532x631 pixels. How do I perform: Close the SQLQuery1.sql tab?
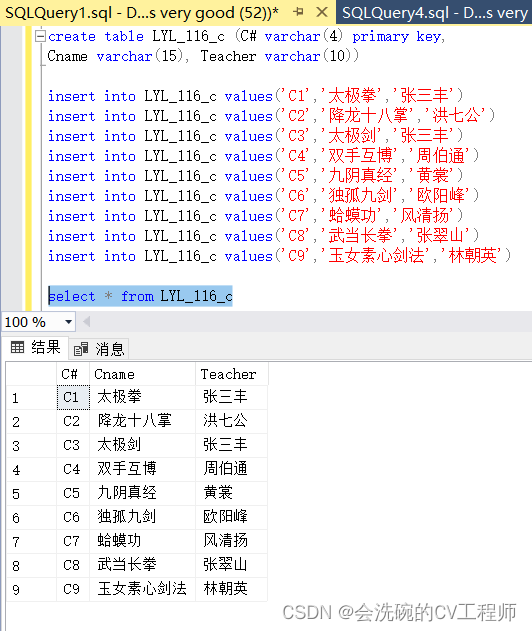(322, 12)
